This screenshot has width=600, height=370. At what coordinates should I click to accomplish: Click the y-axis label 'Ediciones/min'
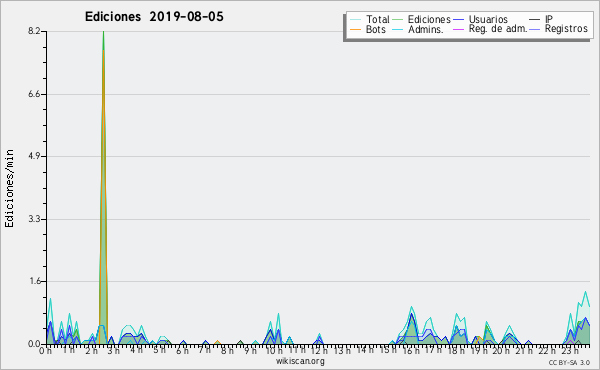[x=9, y=188]
